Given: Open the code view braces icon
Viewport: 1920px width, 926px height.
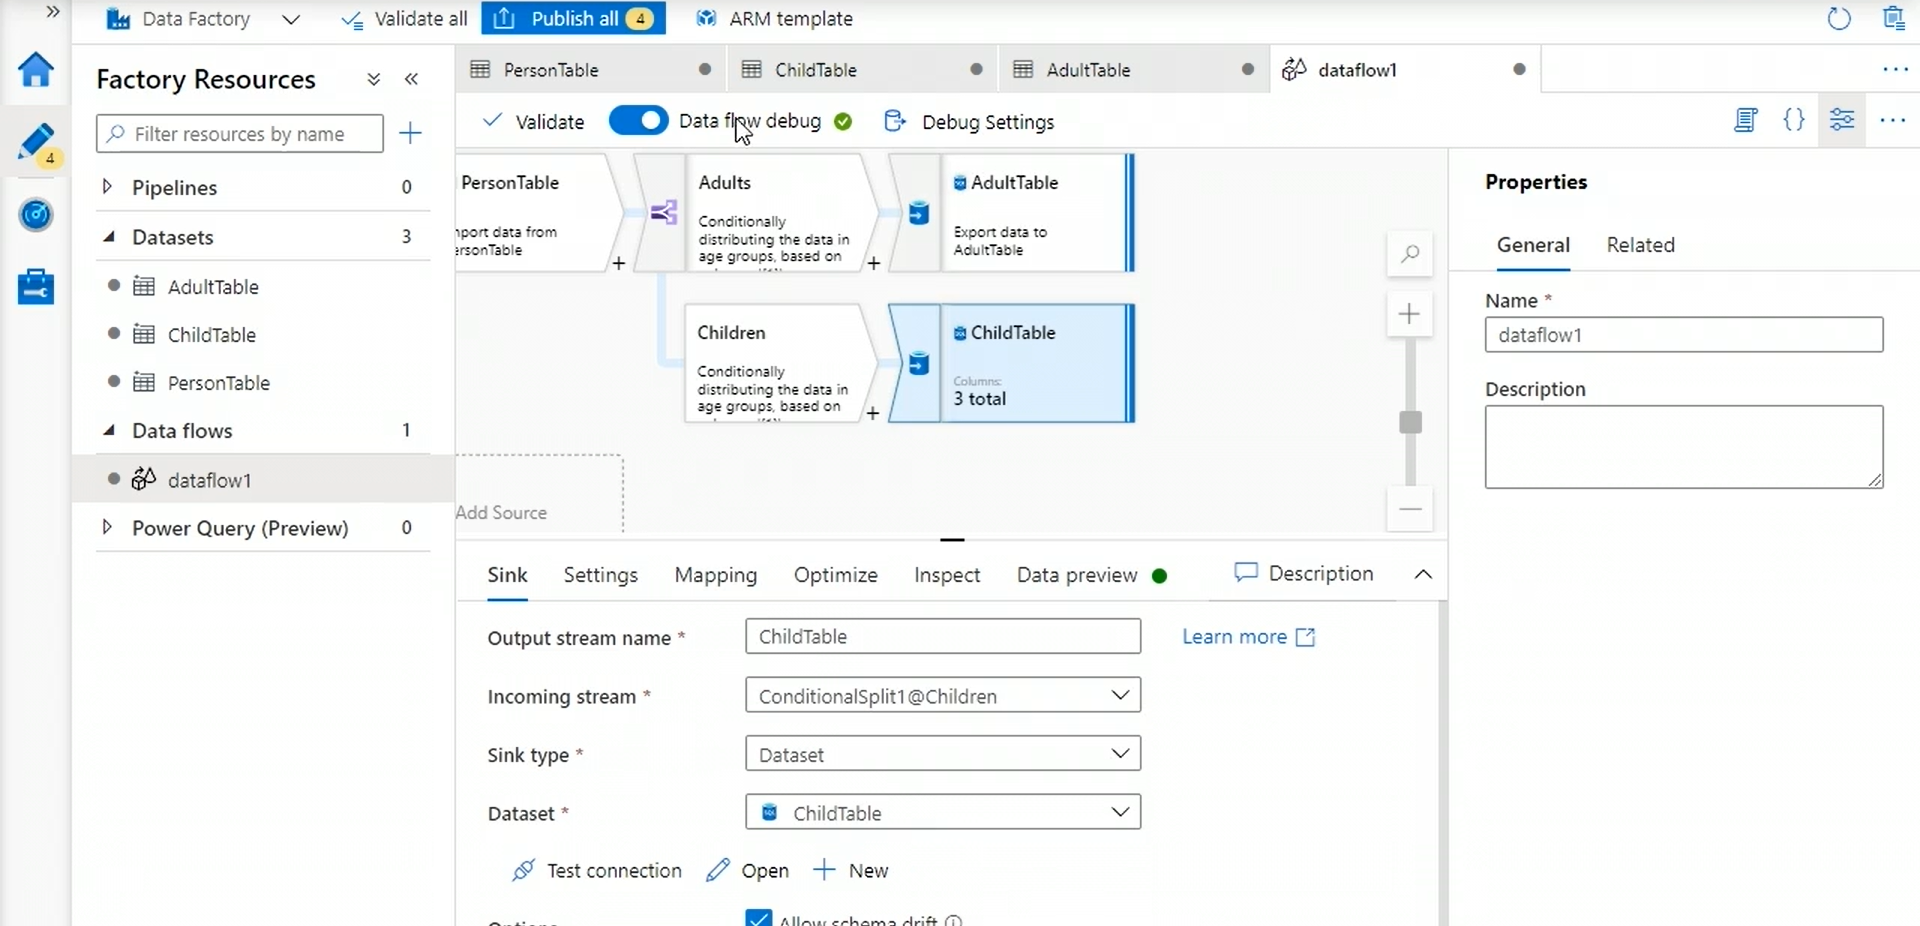Looking at the screenshot, I should coord(1794,121).
